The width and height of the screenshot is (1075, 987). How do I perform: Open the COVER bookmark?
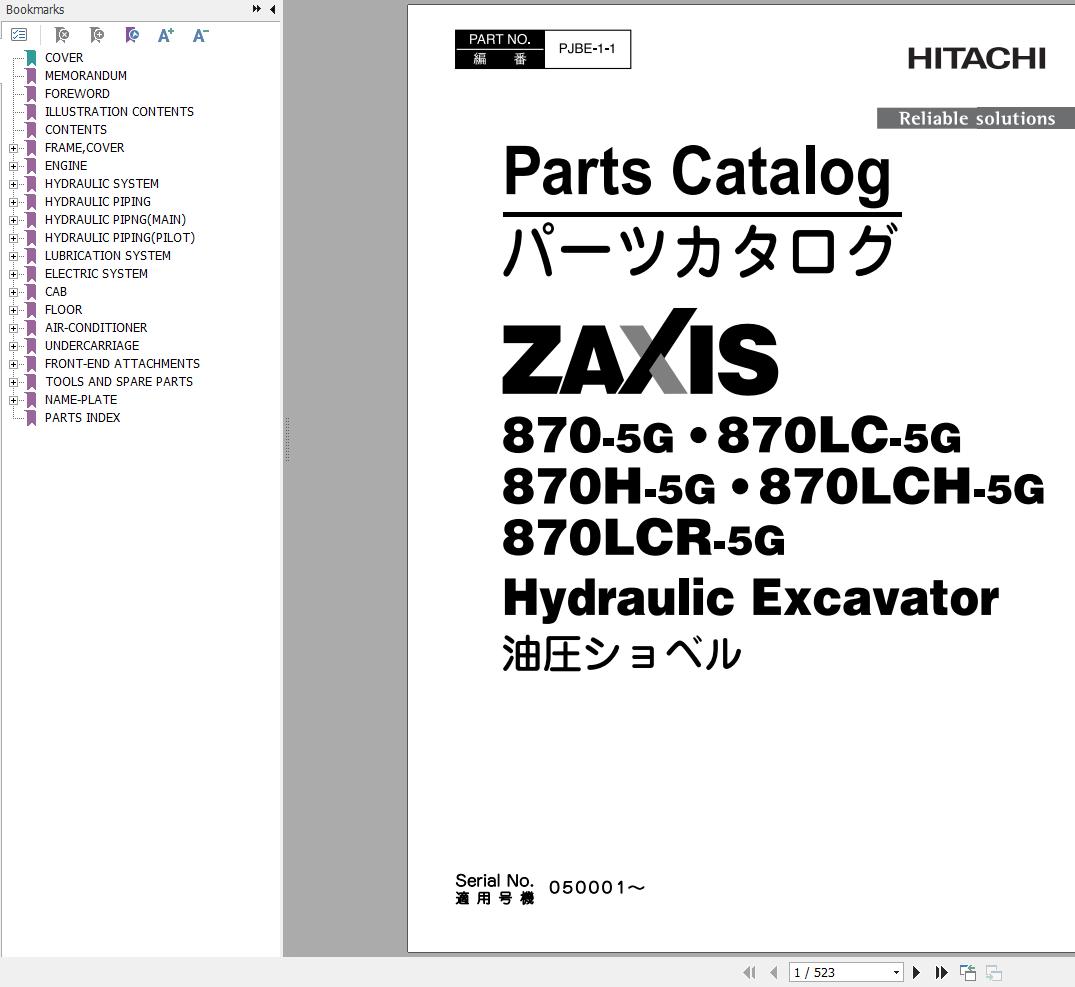pyautogui.click(x=64, y=58)
